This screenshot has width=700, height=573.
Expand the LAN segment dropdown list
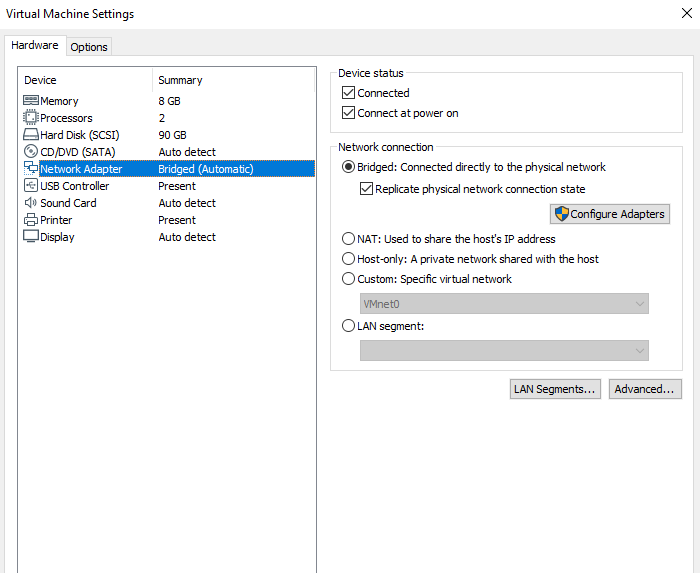[504, 350]
